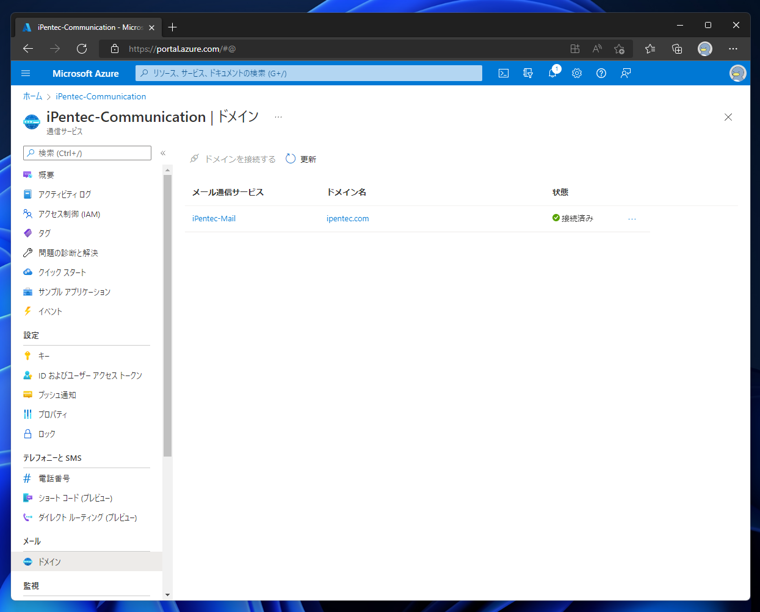Open ダイレクト ルーティング (プレビュー) item
Viewport: 760px width, 612px height.
pyautogui.click(x=87, y=518)
